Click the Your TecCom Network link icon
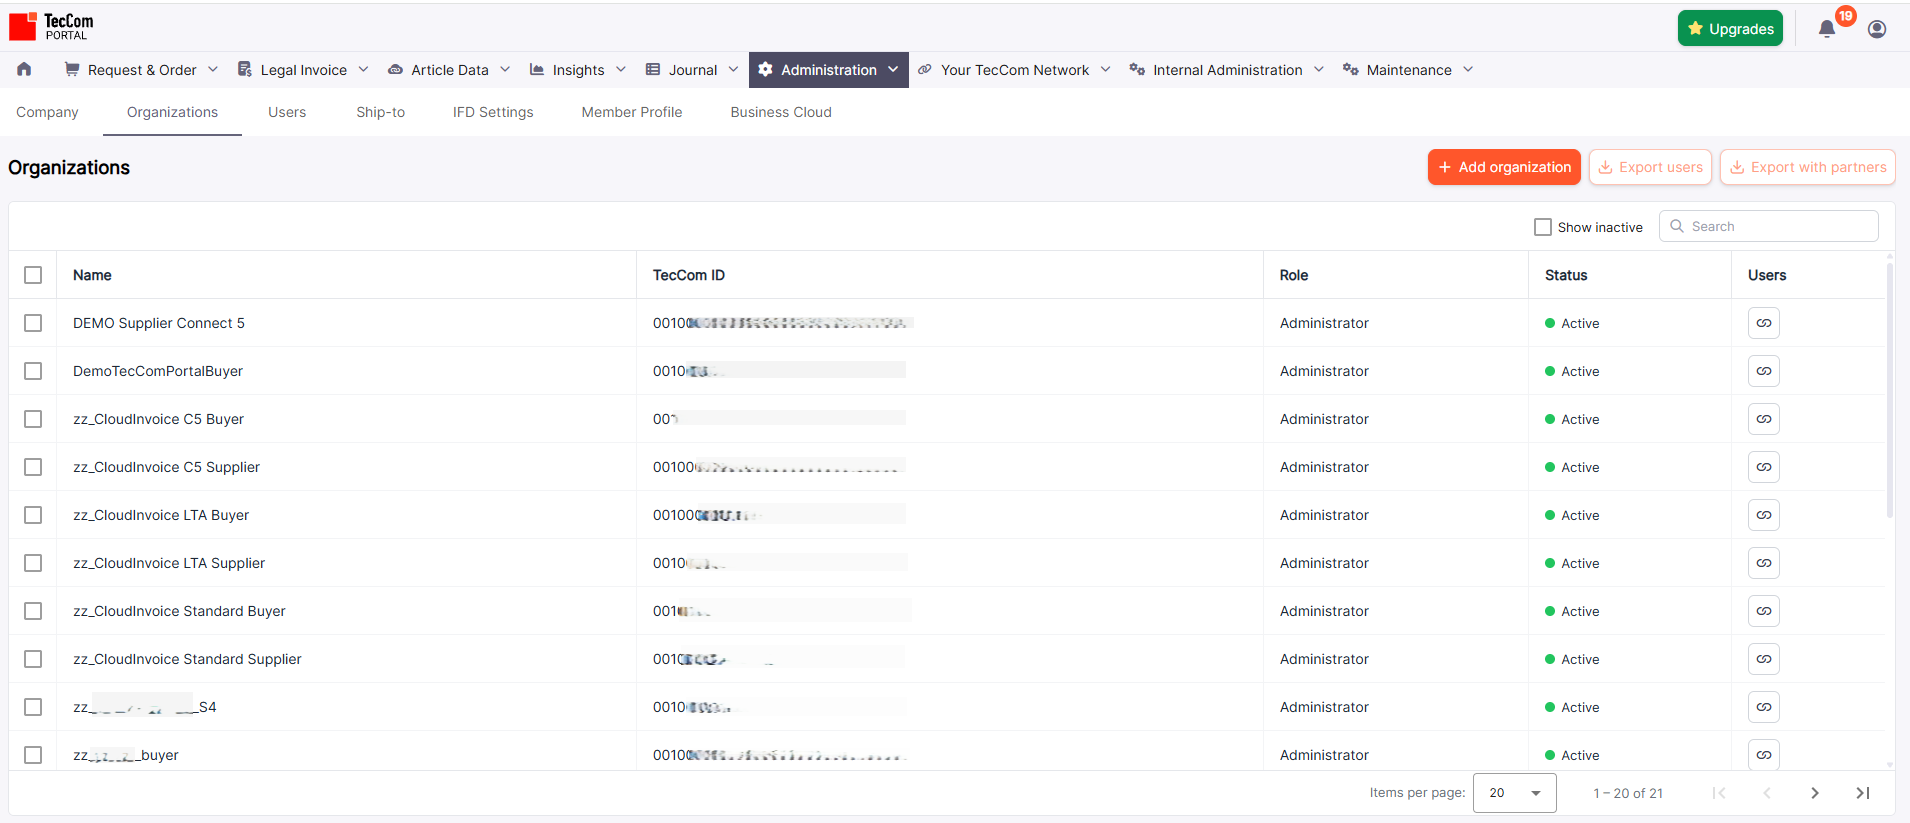The image size is (1910, 823). [x=925, y=69]
